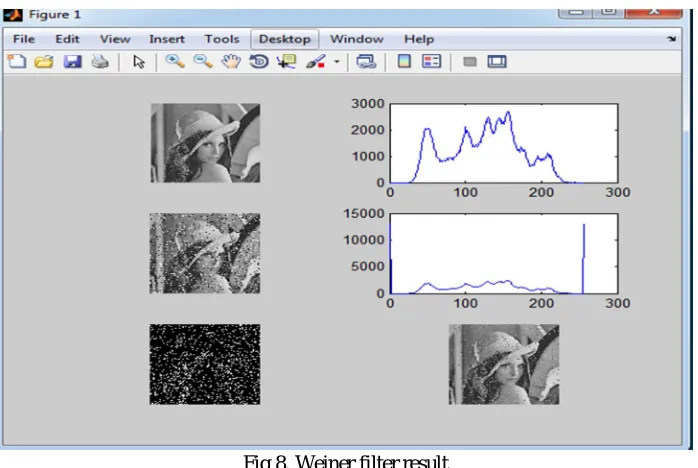Screen dimensions: 698x468
Task: Activate the Zoom Out magnifier tool
Action: [x=203, y=61]
